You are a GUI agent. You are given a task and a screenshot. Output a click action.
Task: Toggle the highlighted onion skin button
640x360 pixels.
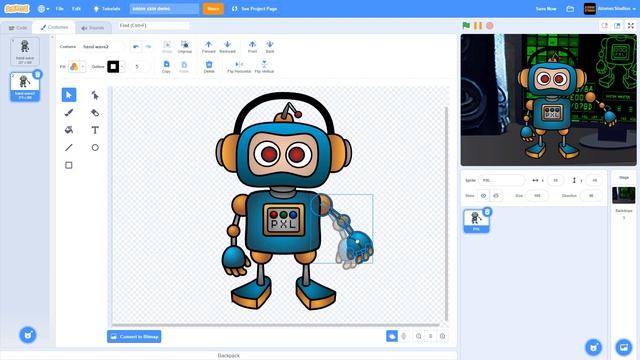coord(392,336)
